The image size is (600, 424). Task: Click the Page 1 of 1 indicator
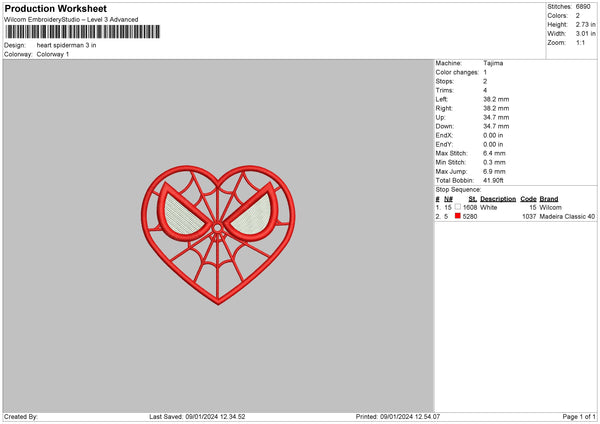tap(579, 417)
